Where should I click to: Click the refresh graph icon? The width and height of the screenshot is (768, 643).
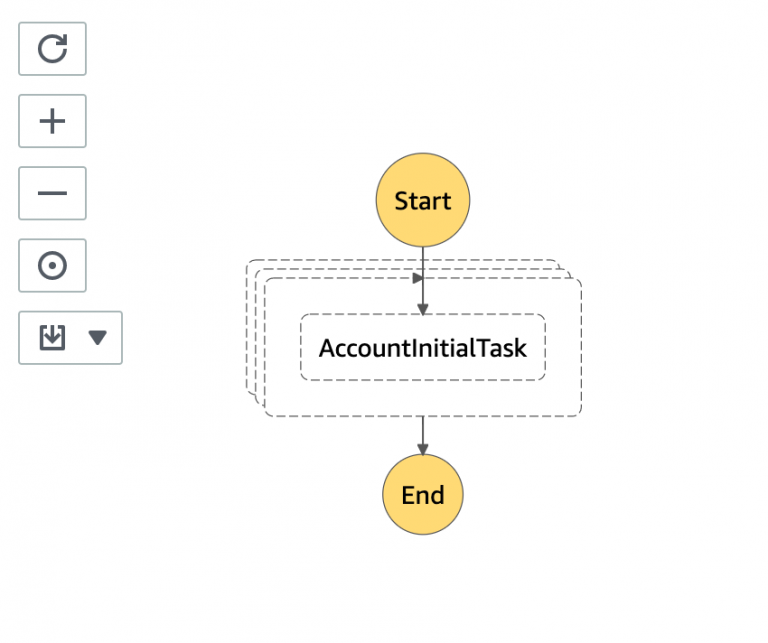(52, 48)
